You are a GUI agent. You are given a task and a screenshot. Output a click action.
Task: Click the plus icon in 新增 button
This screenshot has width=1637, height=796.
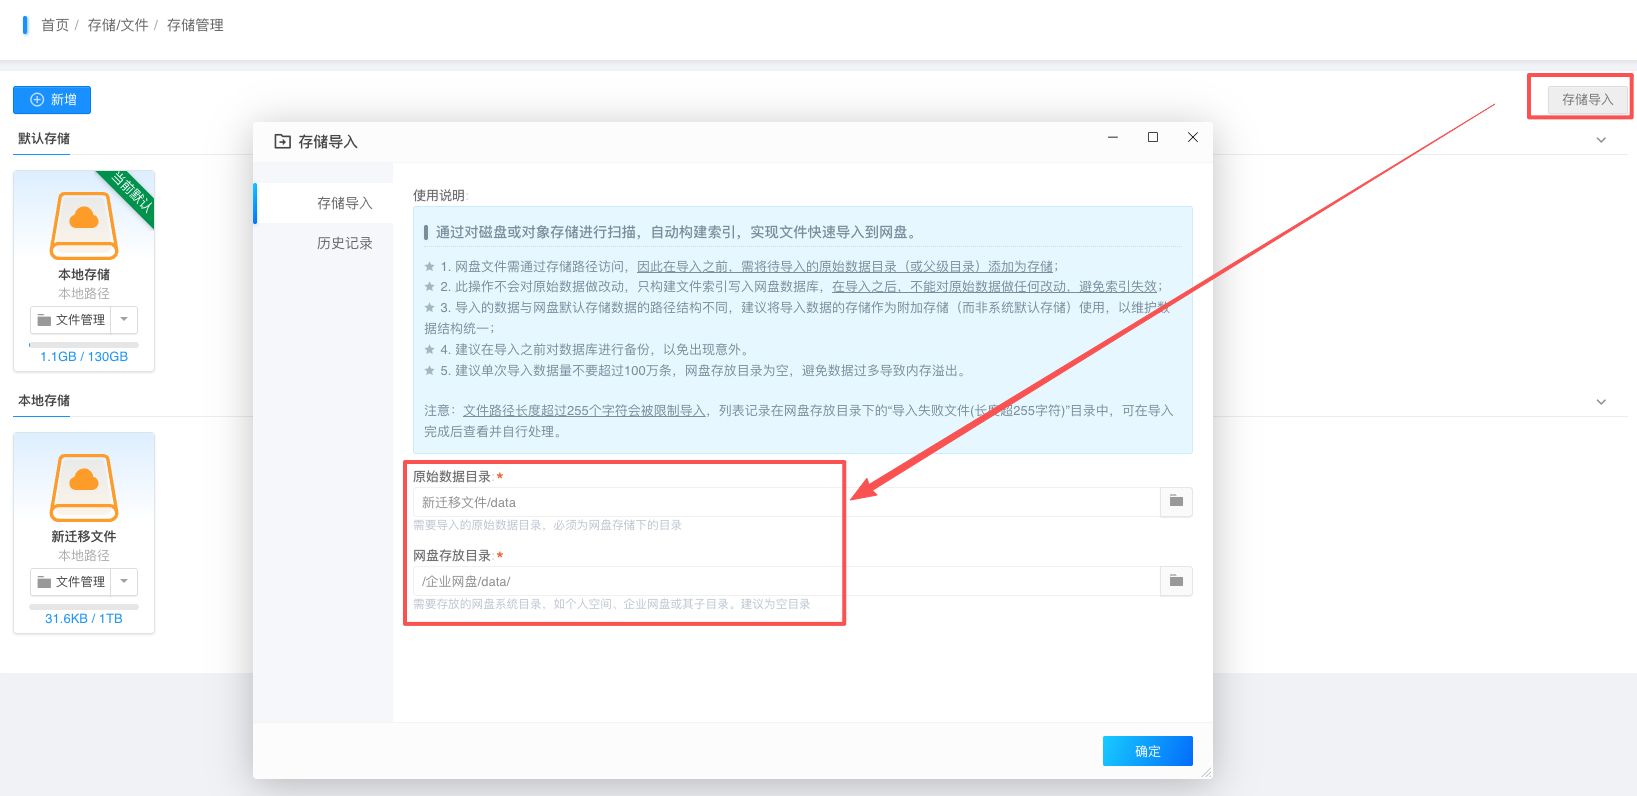37,100
